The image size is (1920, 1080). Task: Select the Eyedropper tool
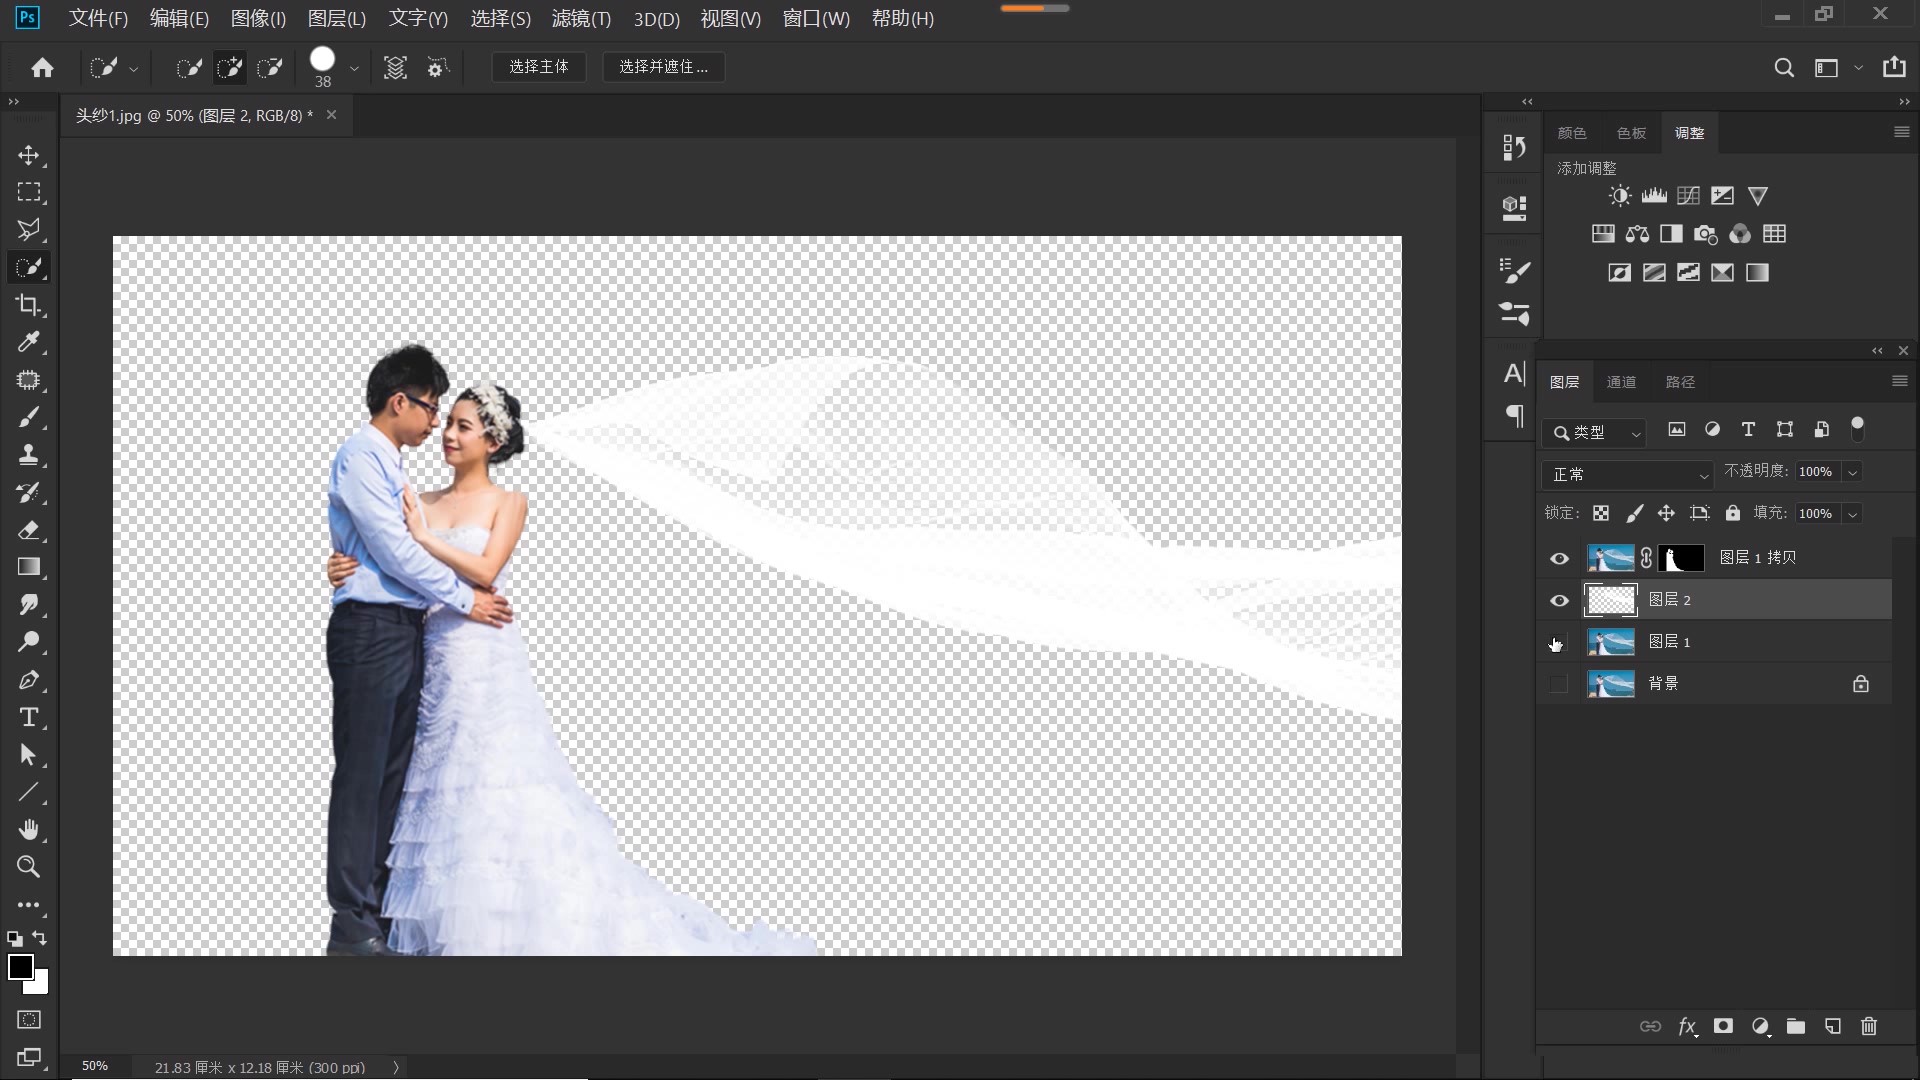click(x=28, y=343)
